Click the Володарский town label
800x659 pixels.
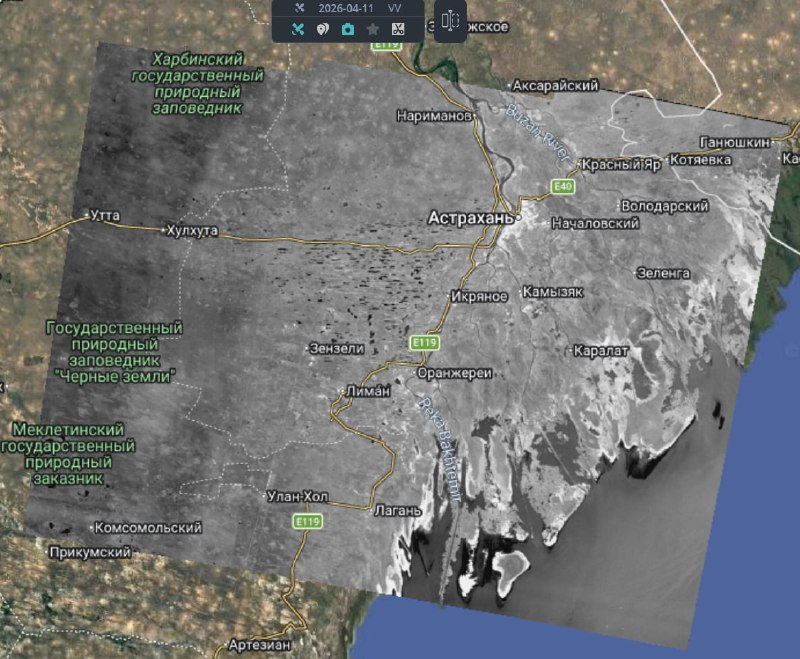point(664,205)
